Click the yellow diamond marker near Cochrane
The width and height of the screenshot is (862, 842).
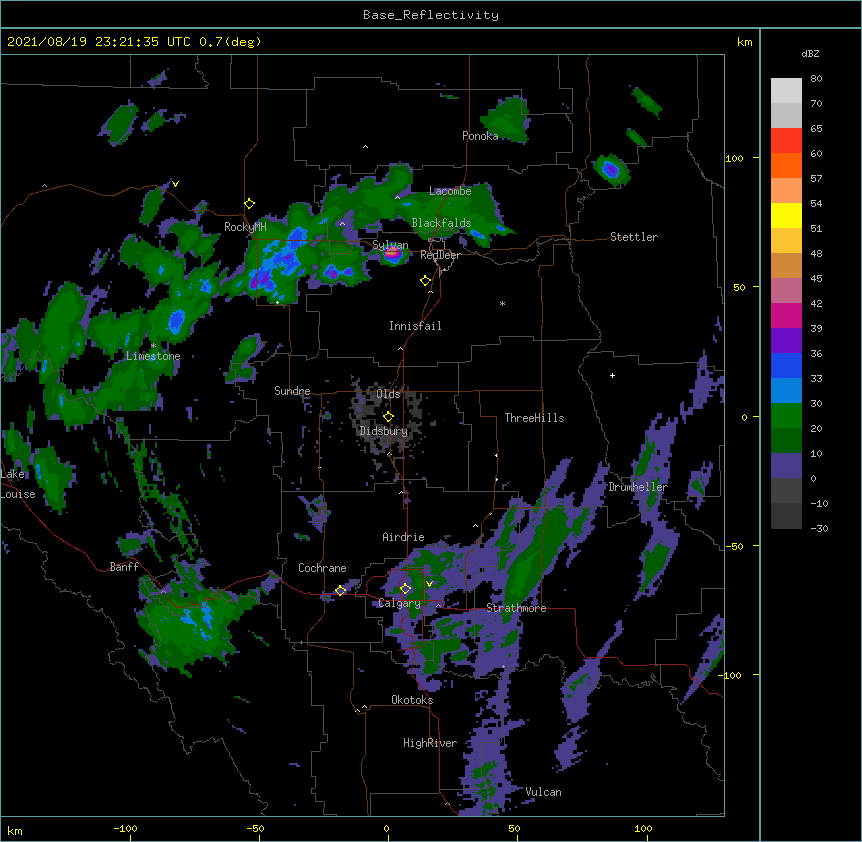(x=340, y=590)
